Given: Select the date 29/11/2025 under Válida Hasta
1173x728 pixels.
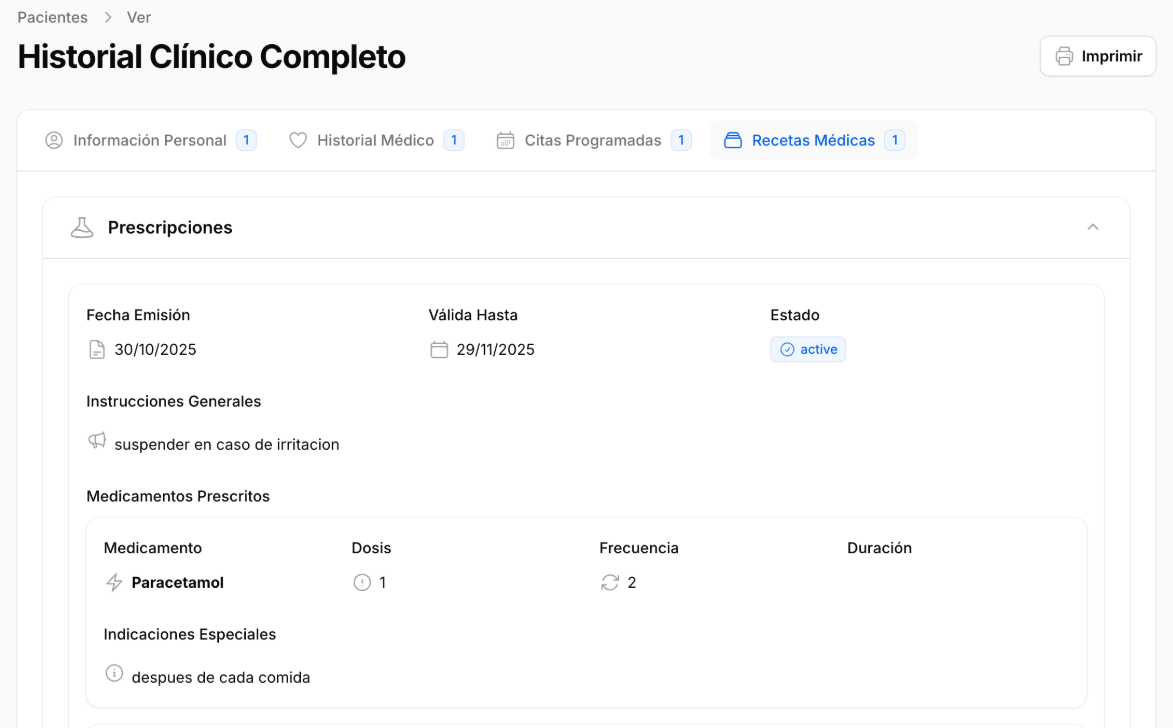Looking at the screenshot, I should [496, 349].
